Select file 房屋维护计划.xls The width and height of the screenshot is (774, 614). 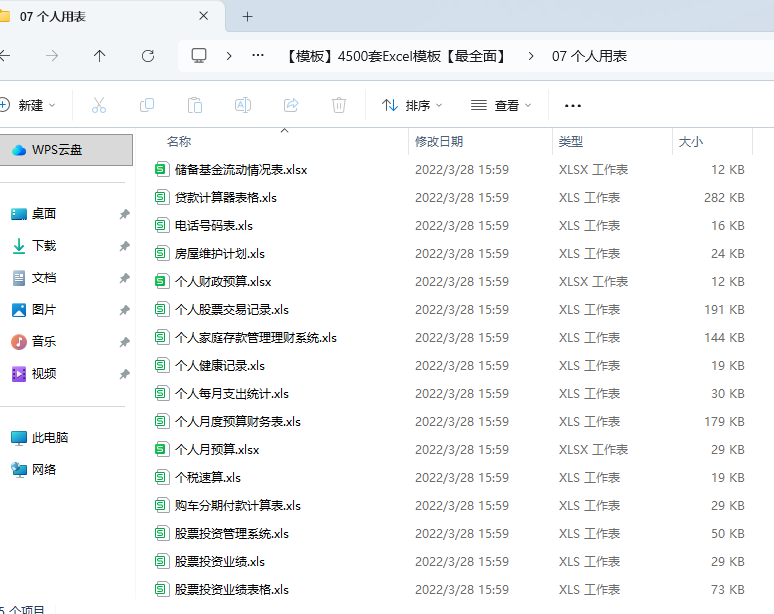click(x=220, y=254)
